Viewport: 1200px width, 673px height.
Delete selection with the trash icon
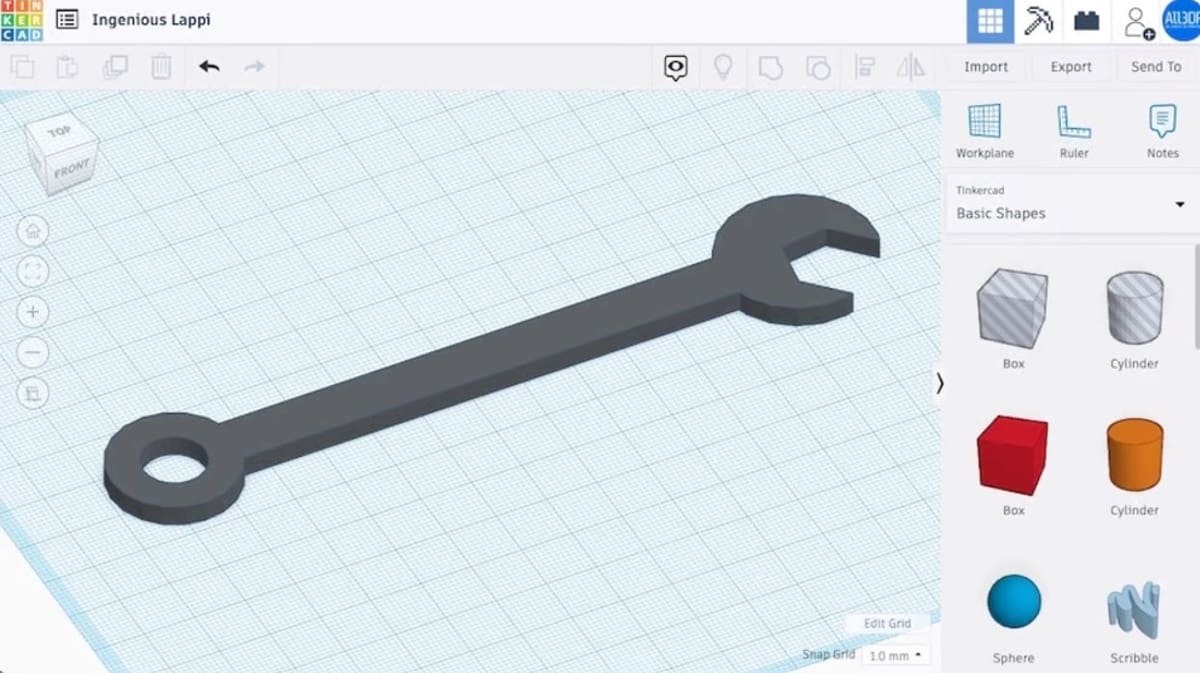[161, 67]
